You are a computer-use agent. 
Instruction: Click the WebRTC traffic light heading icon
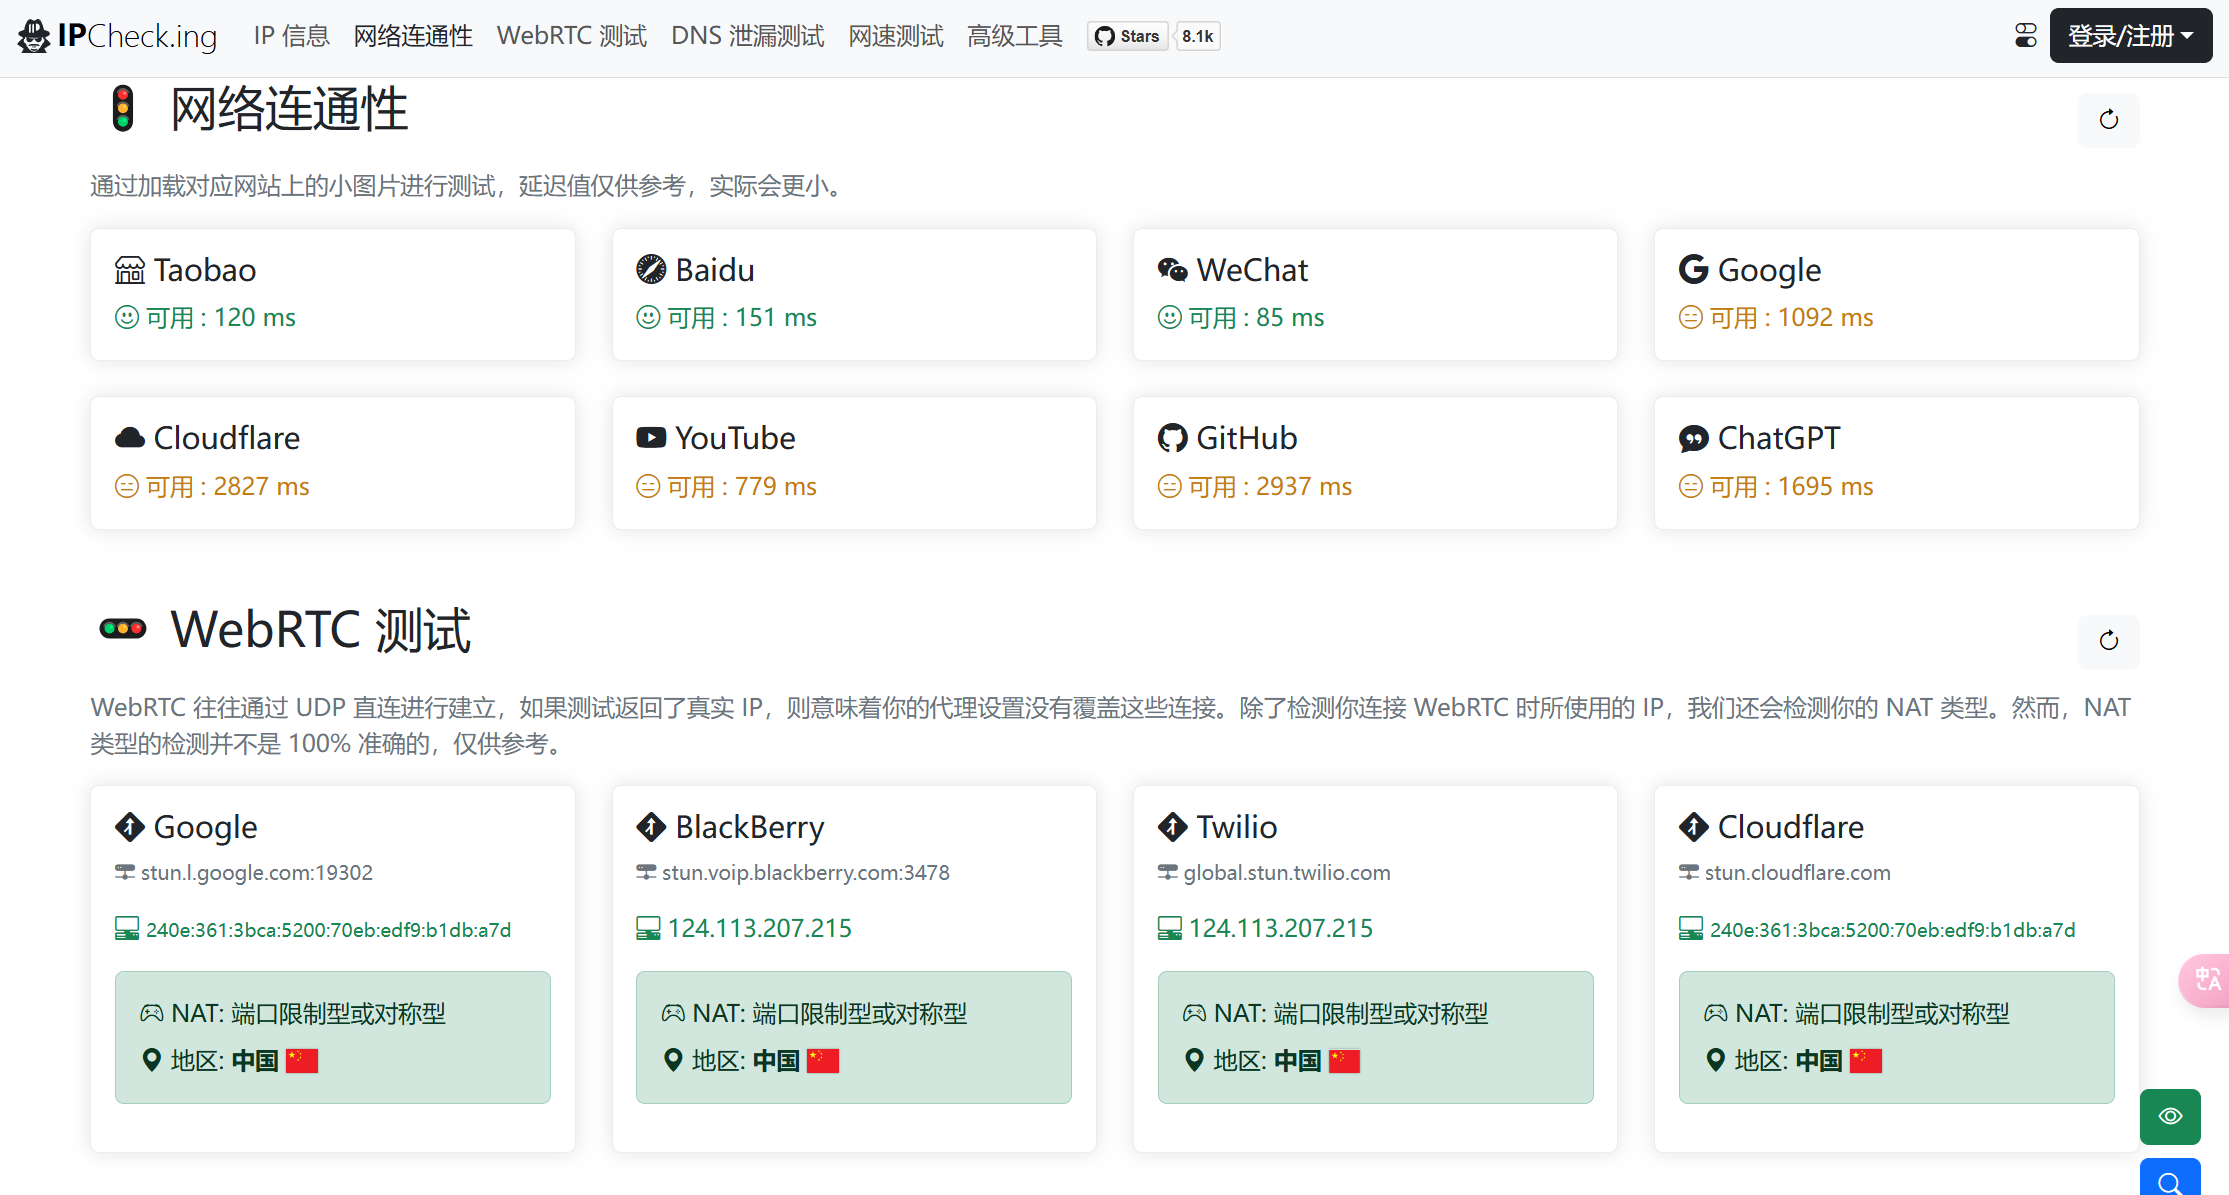click(x=123, y=629)
